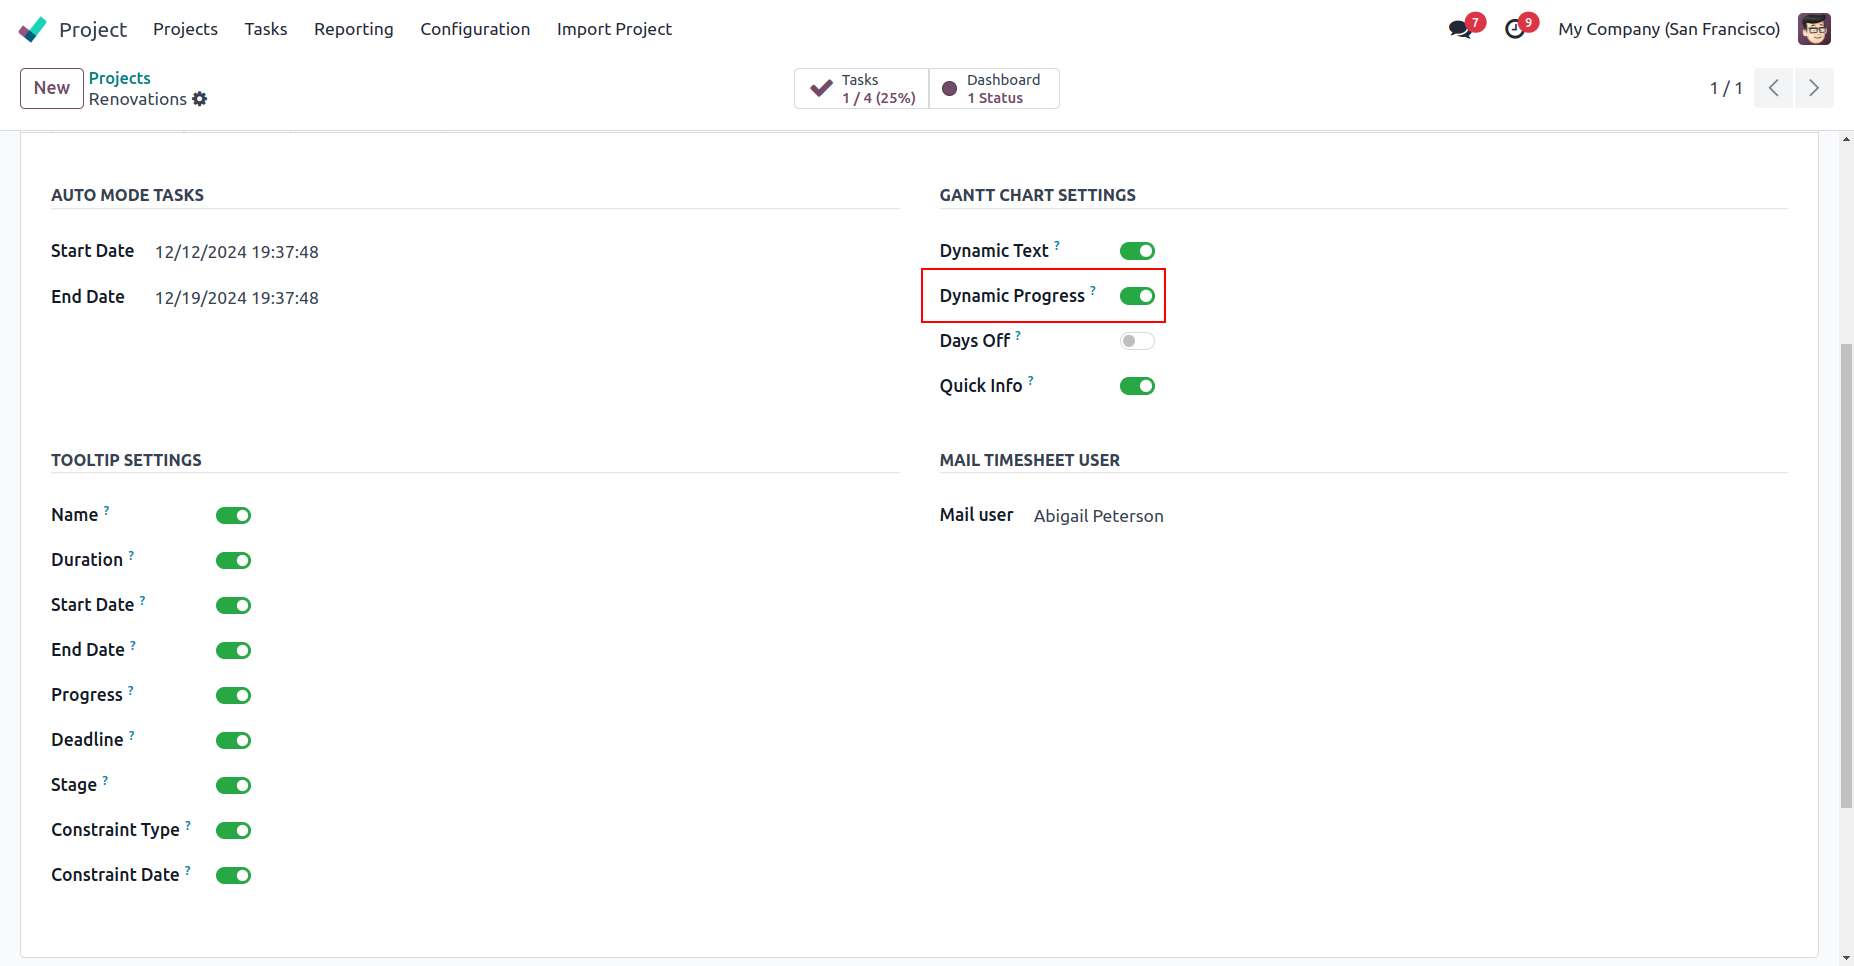Image resolution: width=1854 pixels, height=966 pixels.
Task: Select the Import Project menu
Action: tap(614, 29)
